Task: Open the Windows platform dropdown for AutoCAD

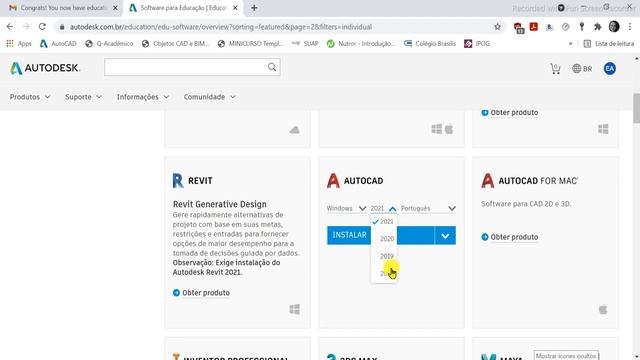Action: [x=346, y=208]
